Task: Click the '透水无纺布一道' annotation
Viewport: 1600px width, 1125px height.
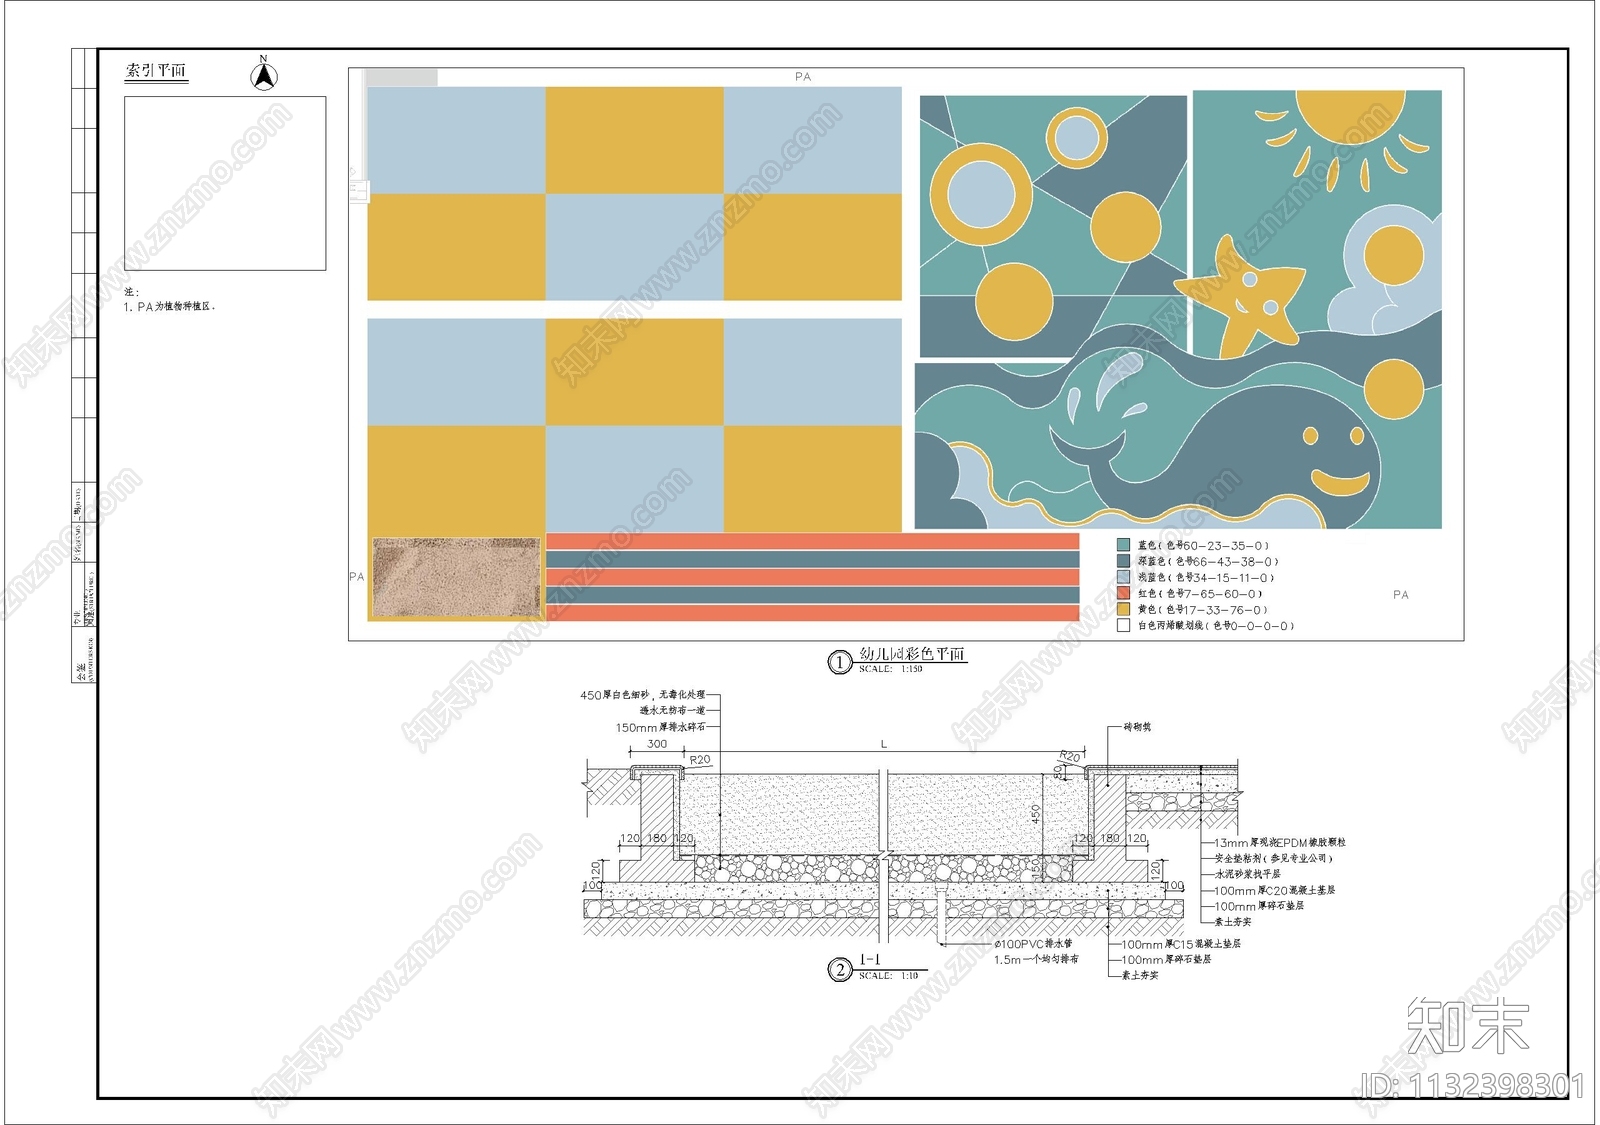Action: 673,711
